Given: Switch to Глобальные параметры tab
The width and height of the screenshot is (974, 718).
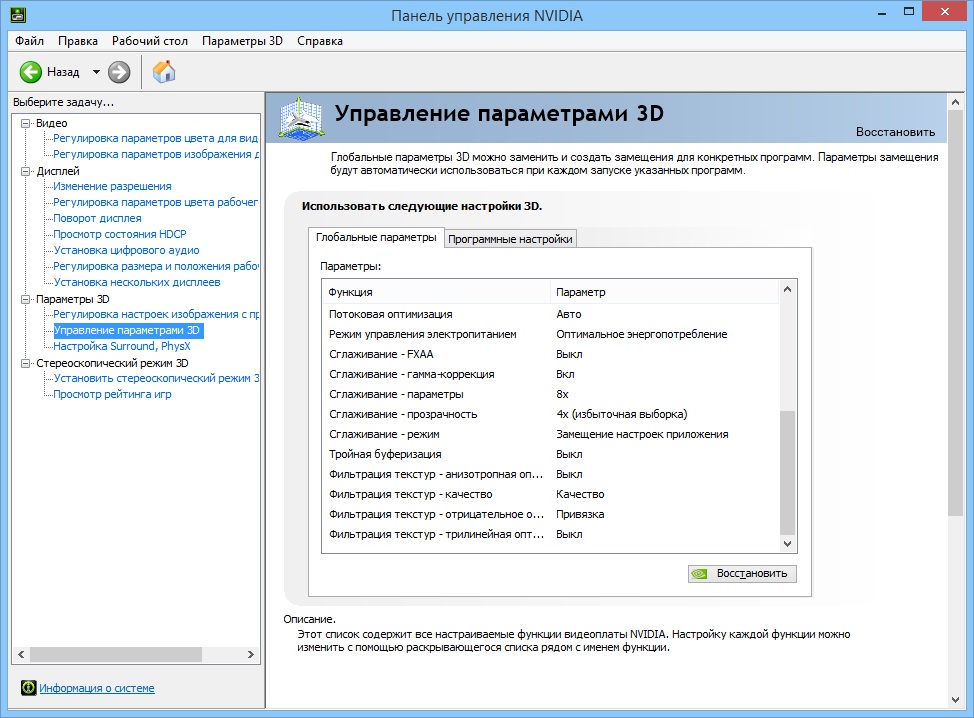Looking at the screenshot, I should (x=376, y=237).
